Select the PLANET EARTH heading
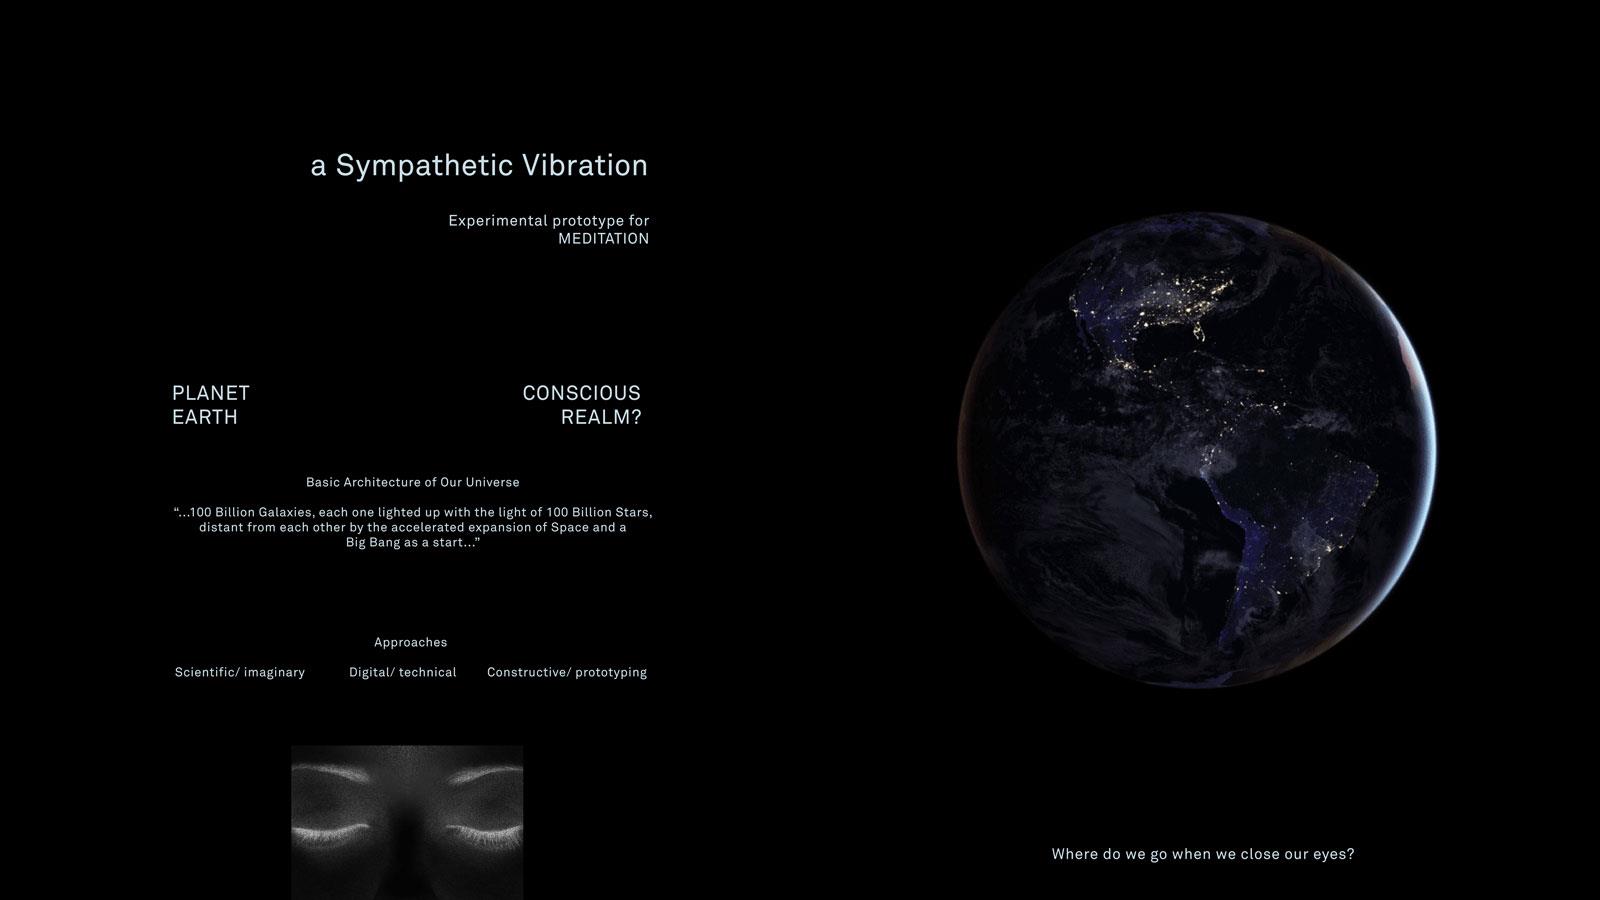This screenshot has height=900, width=1600. (x=211, y=405)
